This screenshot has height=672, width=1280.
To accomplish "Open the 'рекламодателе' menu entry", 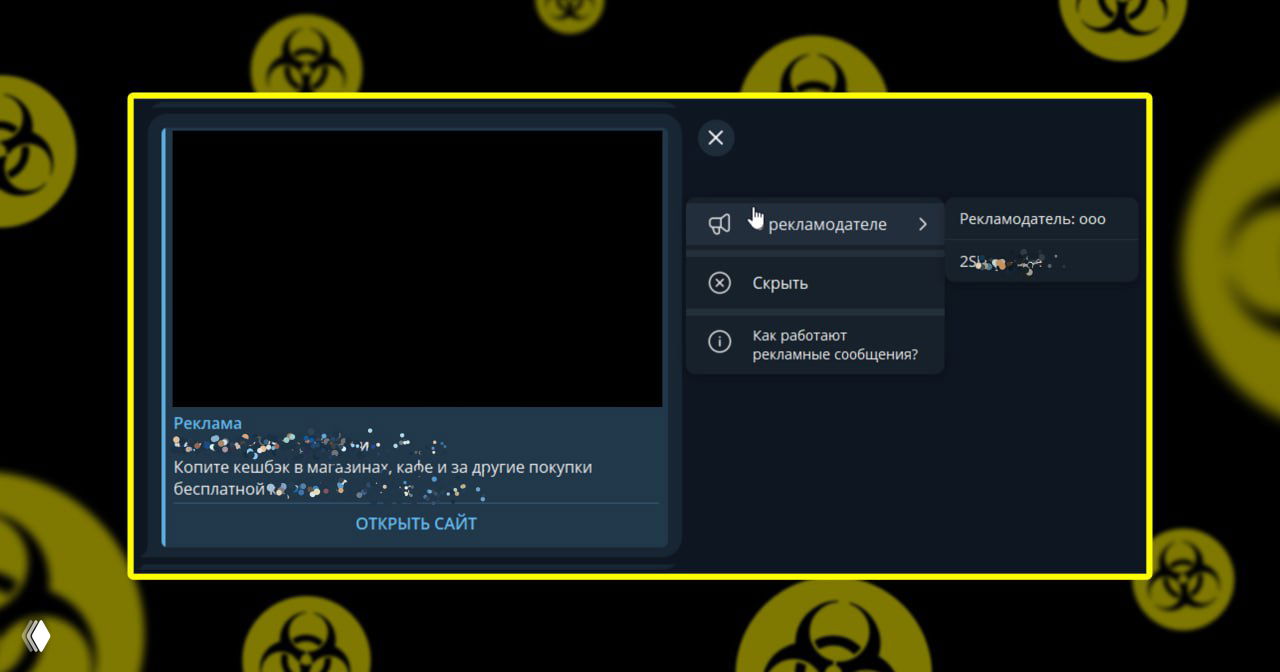I will pyautogui.click(x=826, y=225).
